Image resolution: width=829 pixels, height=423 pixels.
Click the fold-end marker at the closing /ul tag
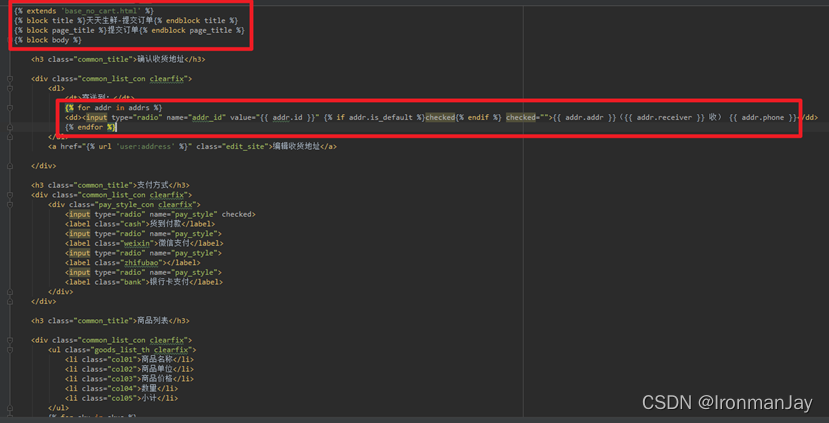click(10, 408)
